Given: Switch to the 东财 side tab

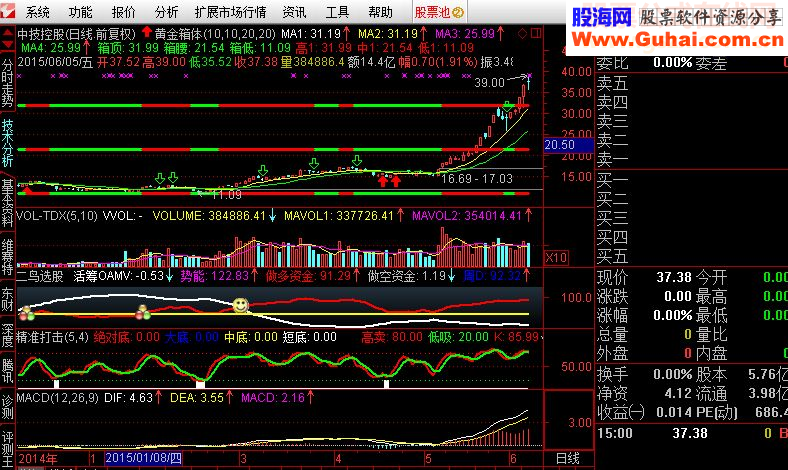Looking at the screenshot, I should (7, 299).
